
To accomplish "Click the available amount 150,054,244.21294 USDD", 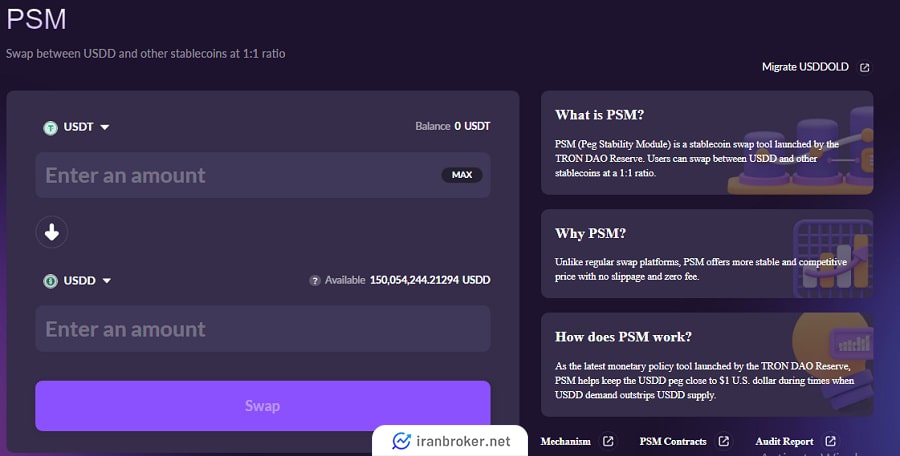I will click(x=430, y=280).
